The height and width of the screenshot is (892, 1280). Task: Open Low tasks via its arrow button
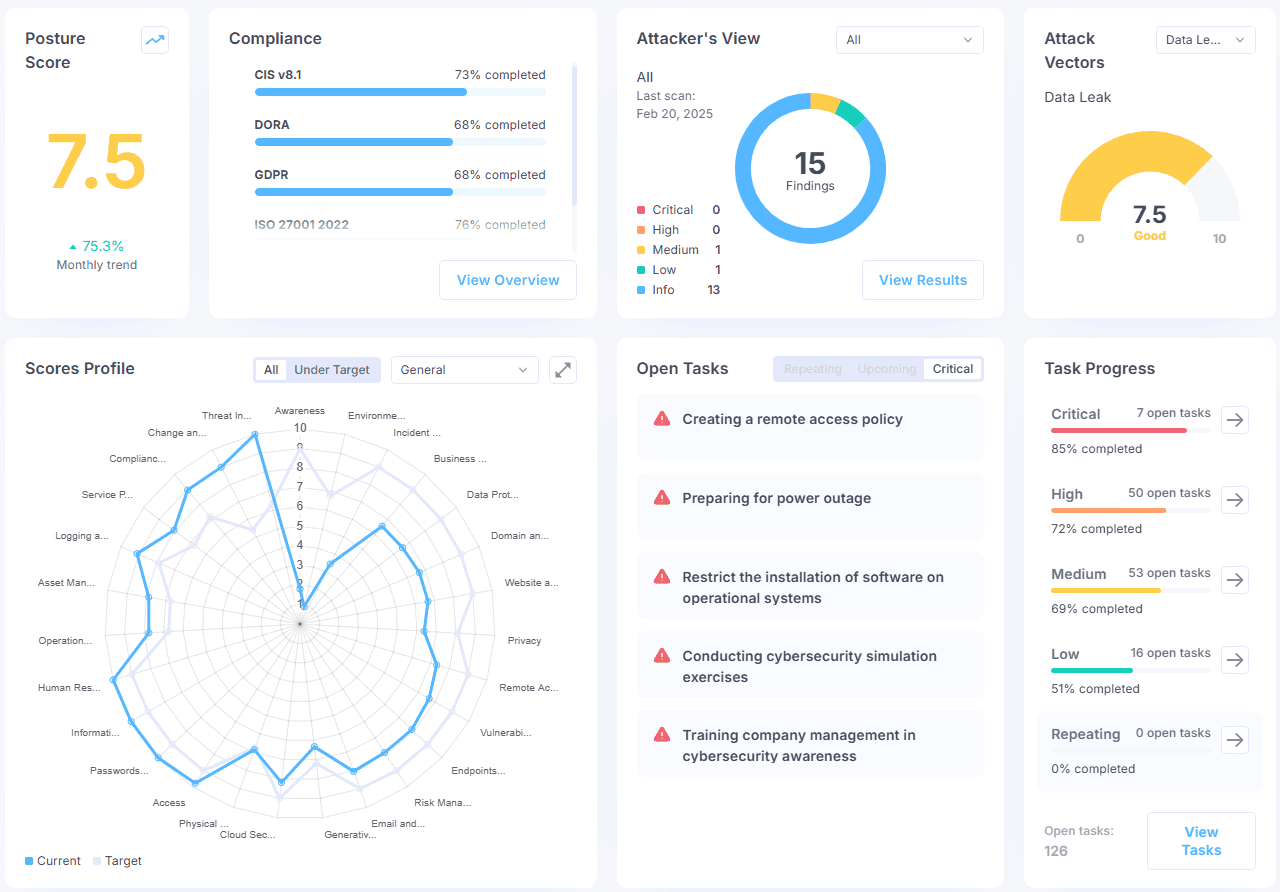pyautogui.click(x=1235, y=660)
